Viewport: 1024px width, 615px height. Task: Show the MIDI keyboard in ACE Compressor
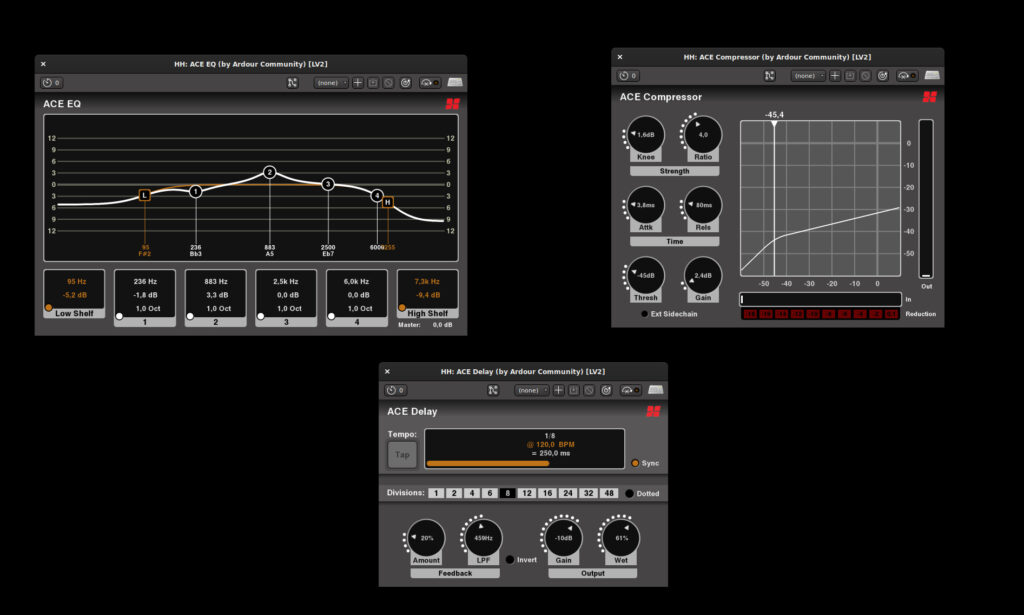(932, 76)
